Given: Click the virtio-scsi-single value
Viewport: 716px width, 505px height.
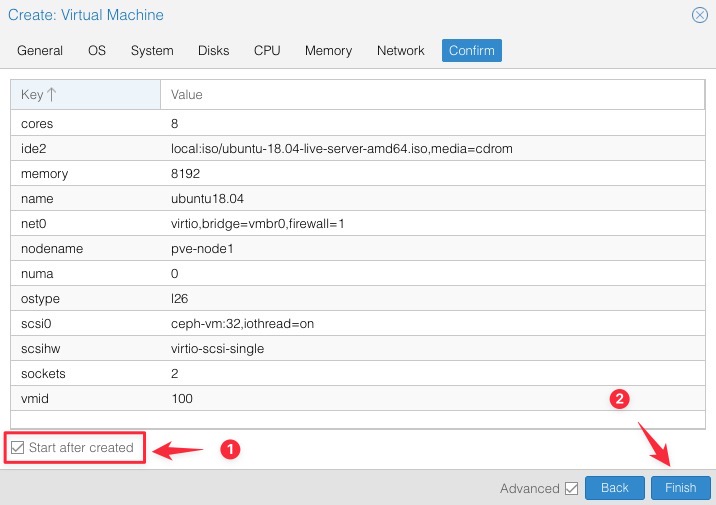Looking at the screenshot, I should pos(217,349).
